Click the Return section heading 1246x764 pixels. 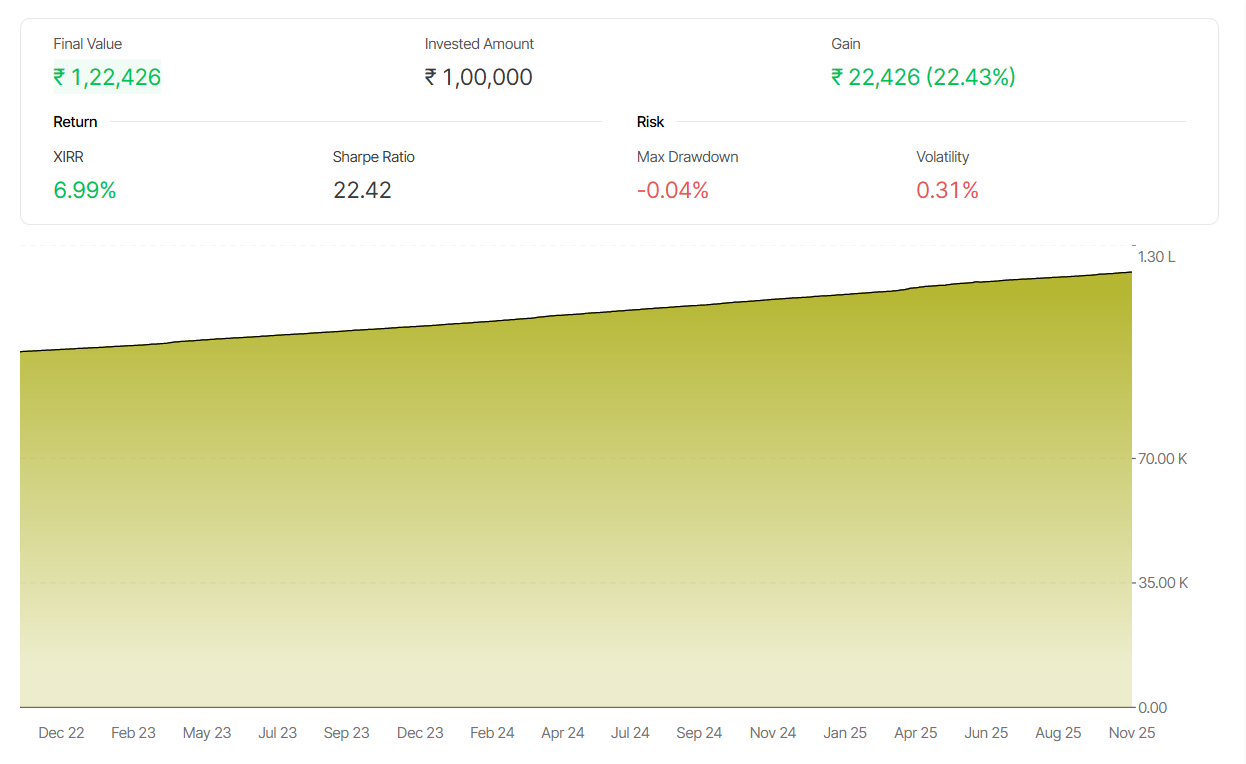[75, 122]
